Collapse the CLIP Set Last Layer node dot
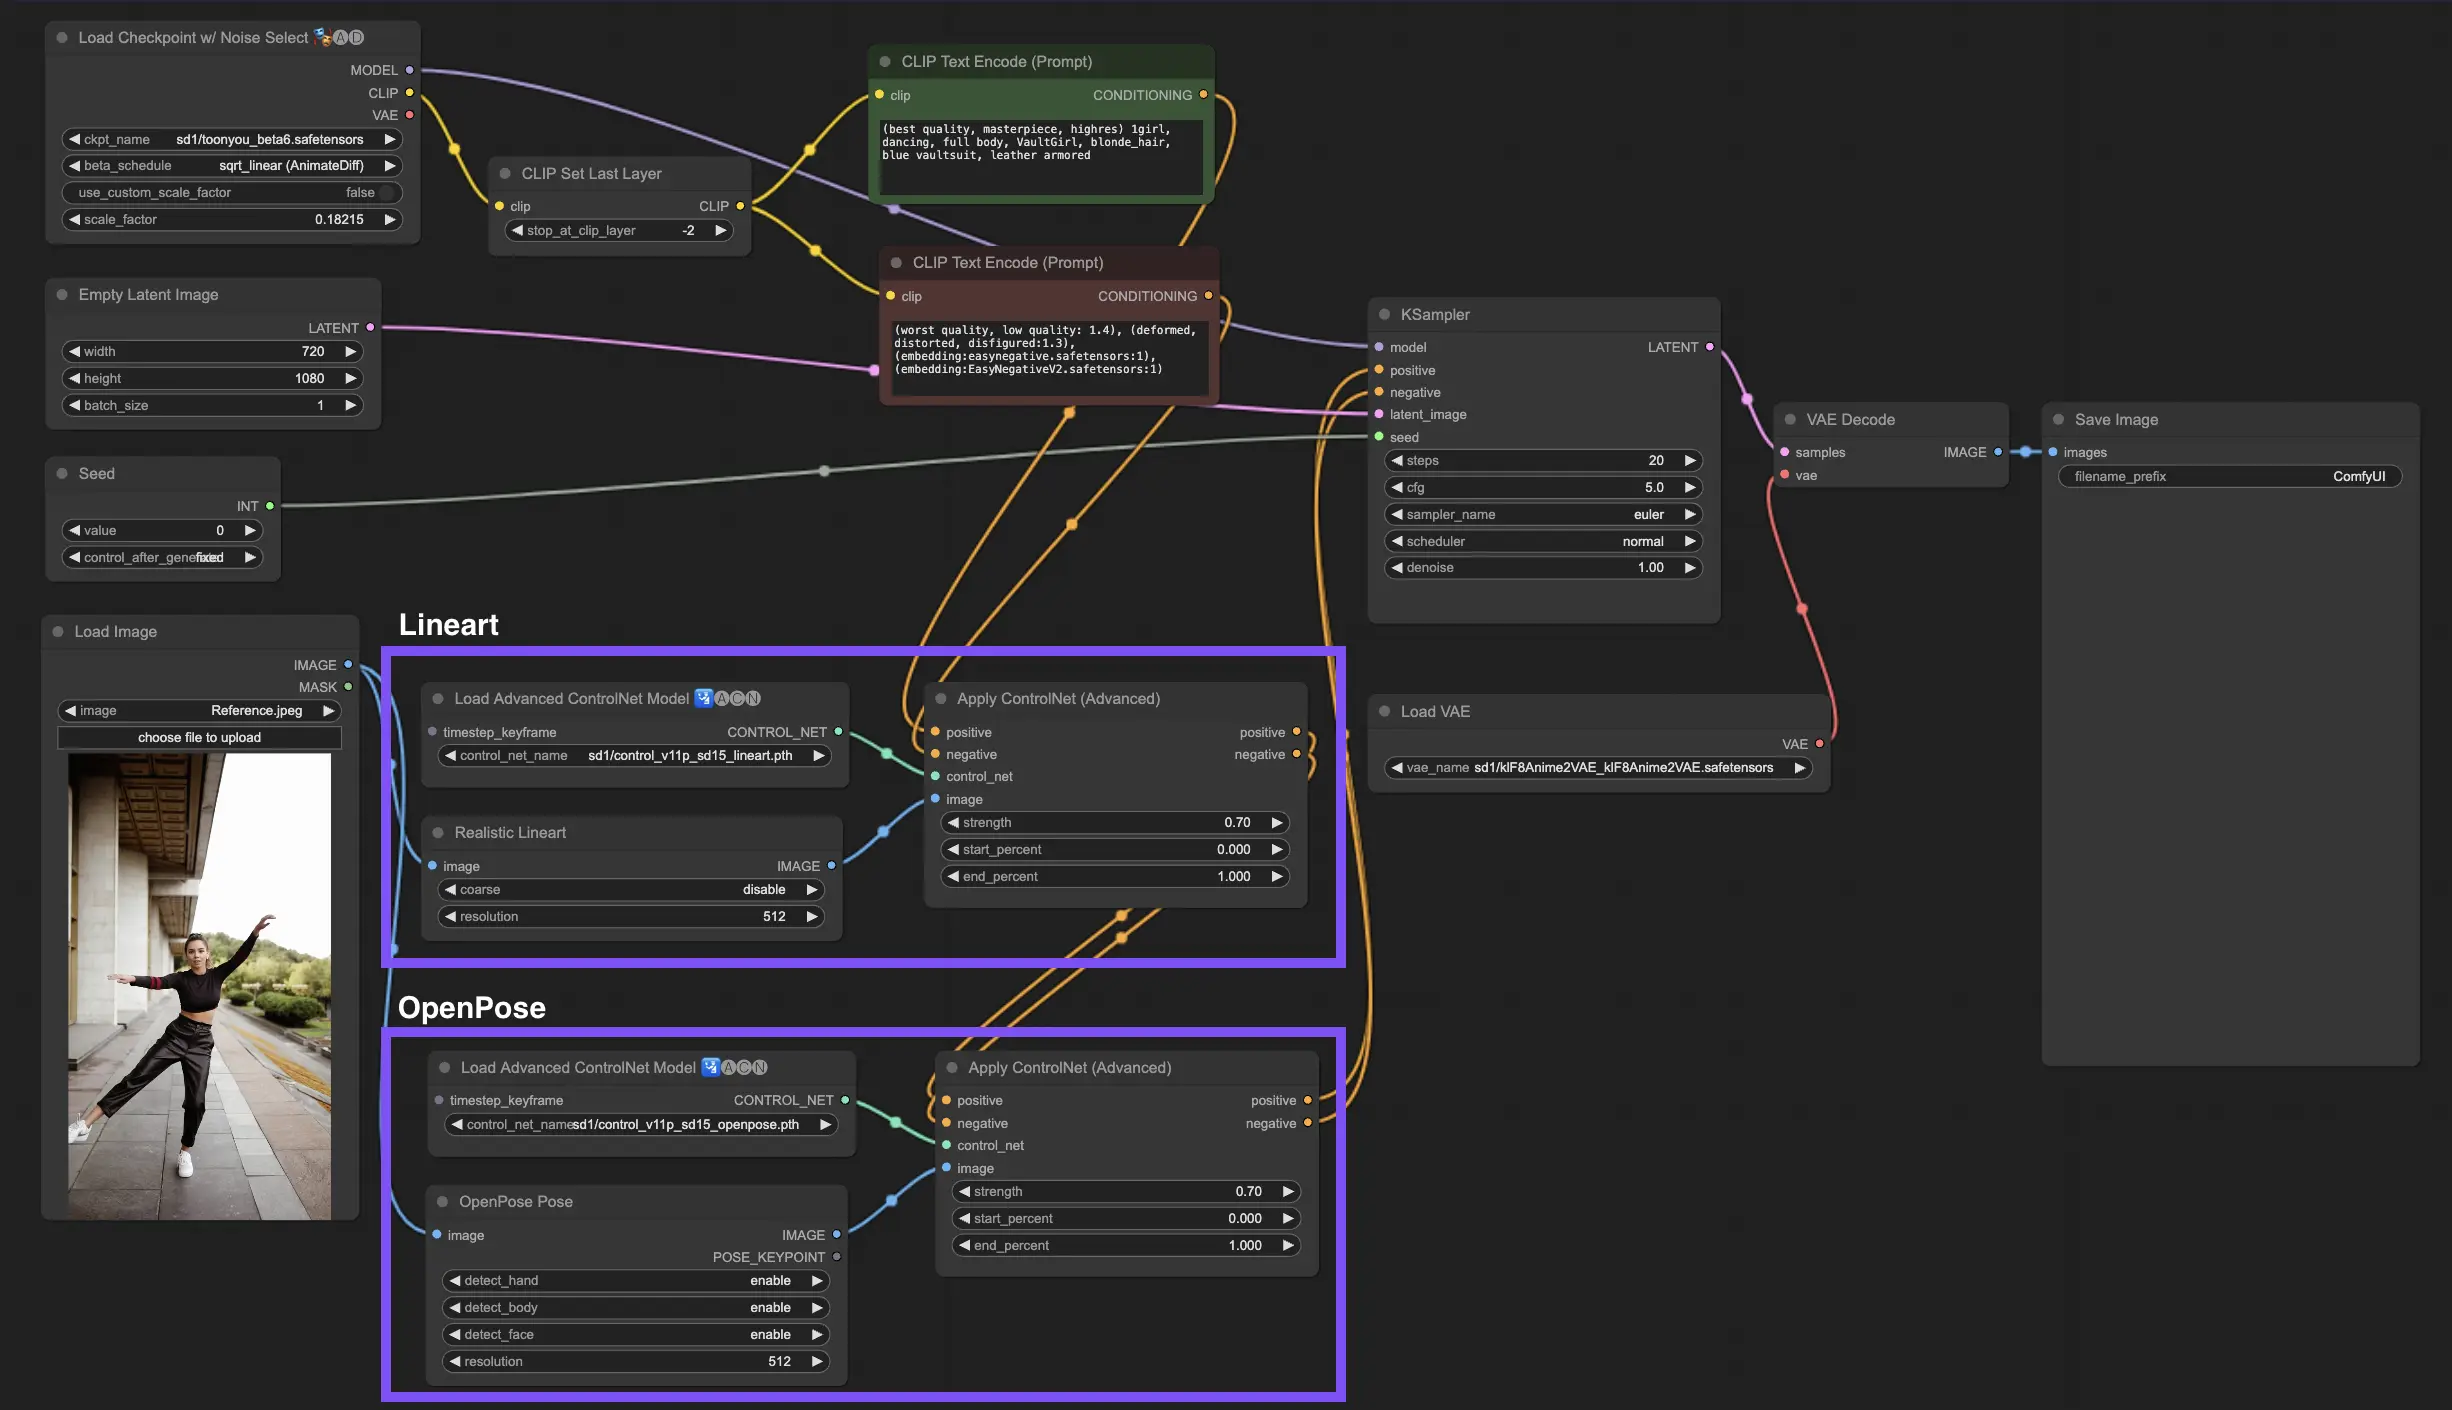 point(505,174)
